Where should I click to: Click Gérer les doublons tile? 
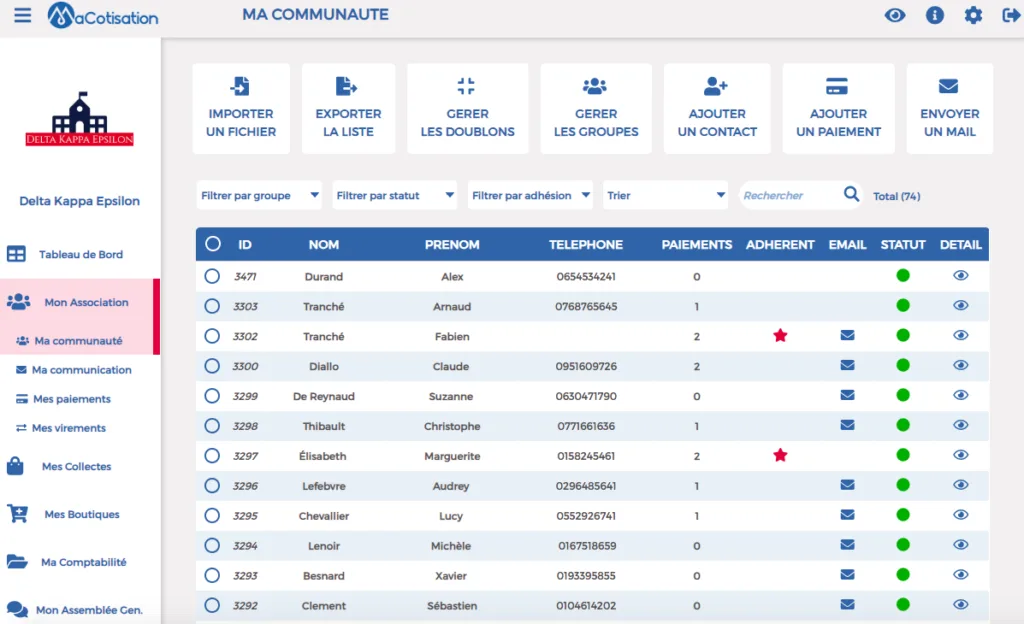tap(468, 109)
